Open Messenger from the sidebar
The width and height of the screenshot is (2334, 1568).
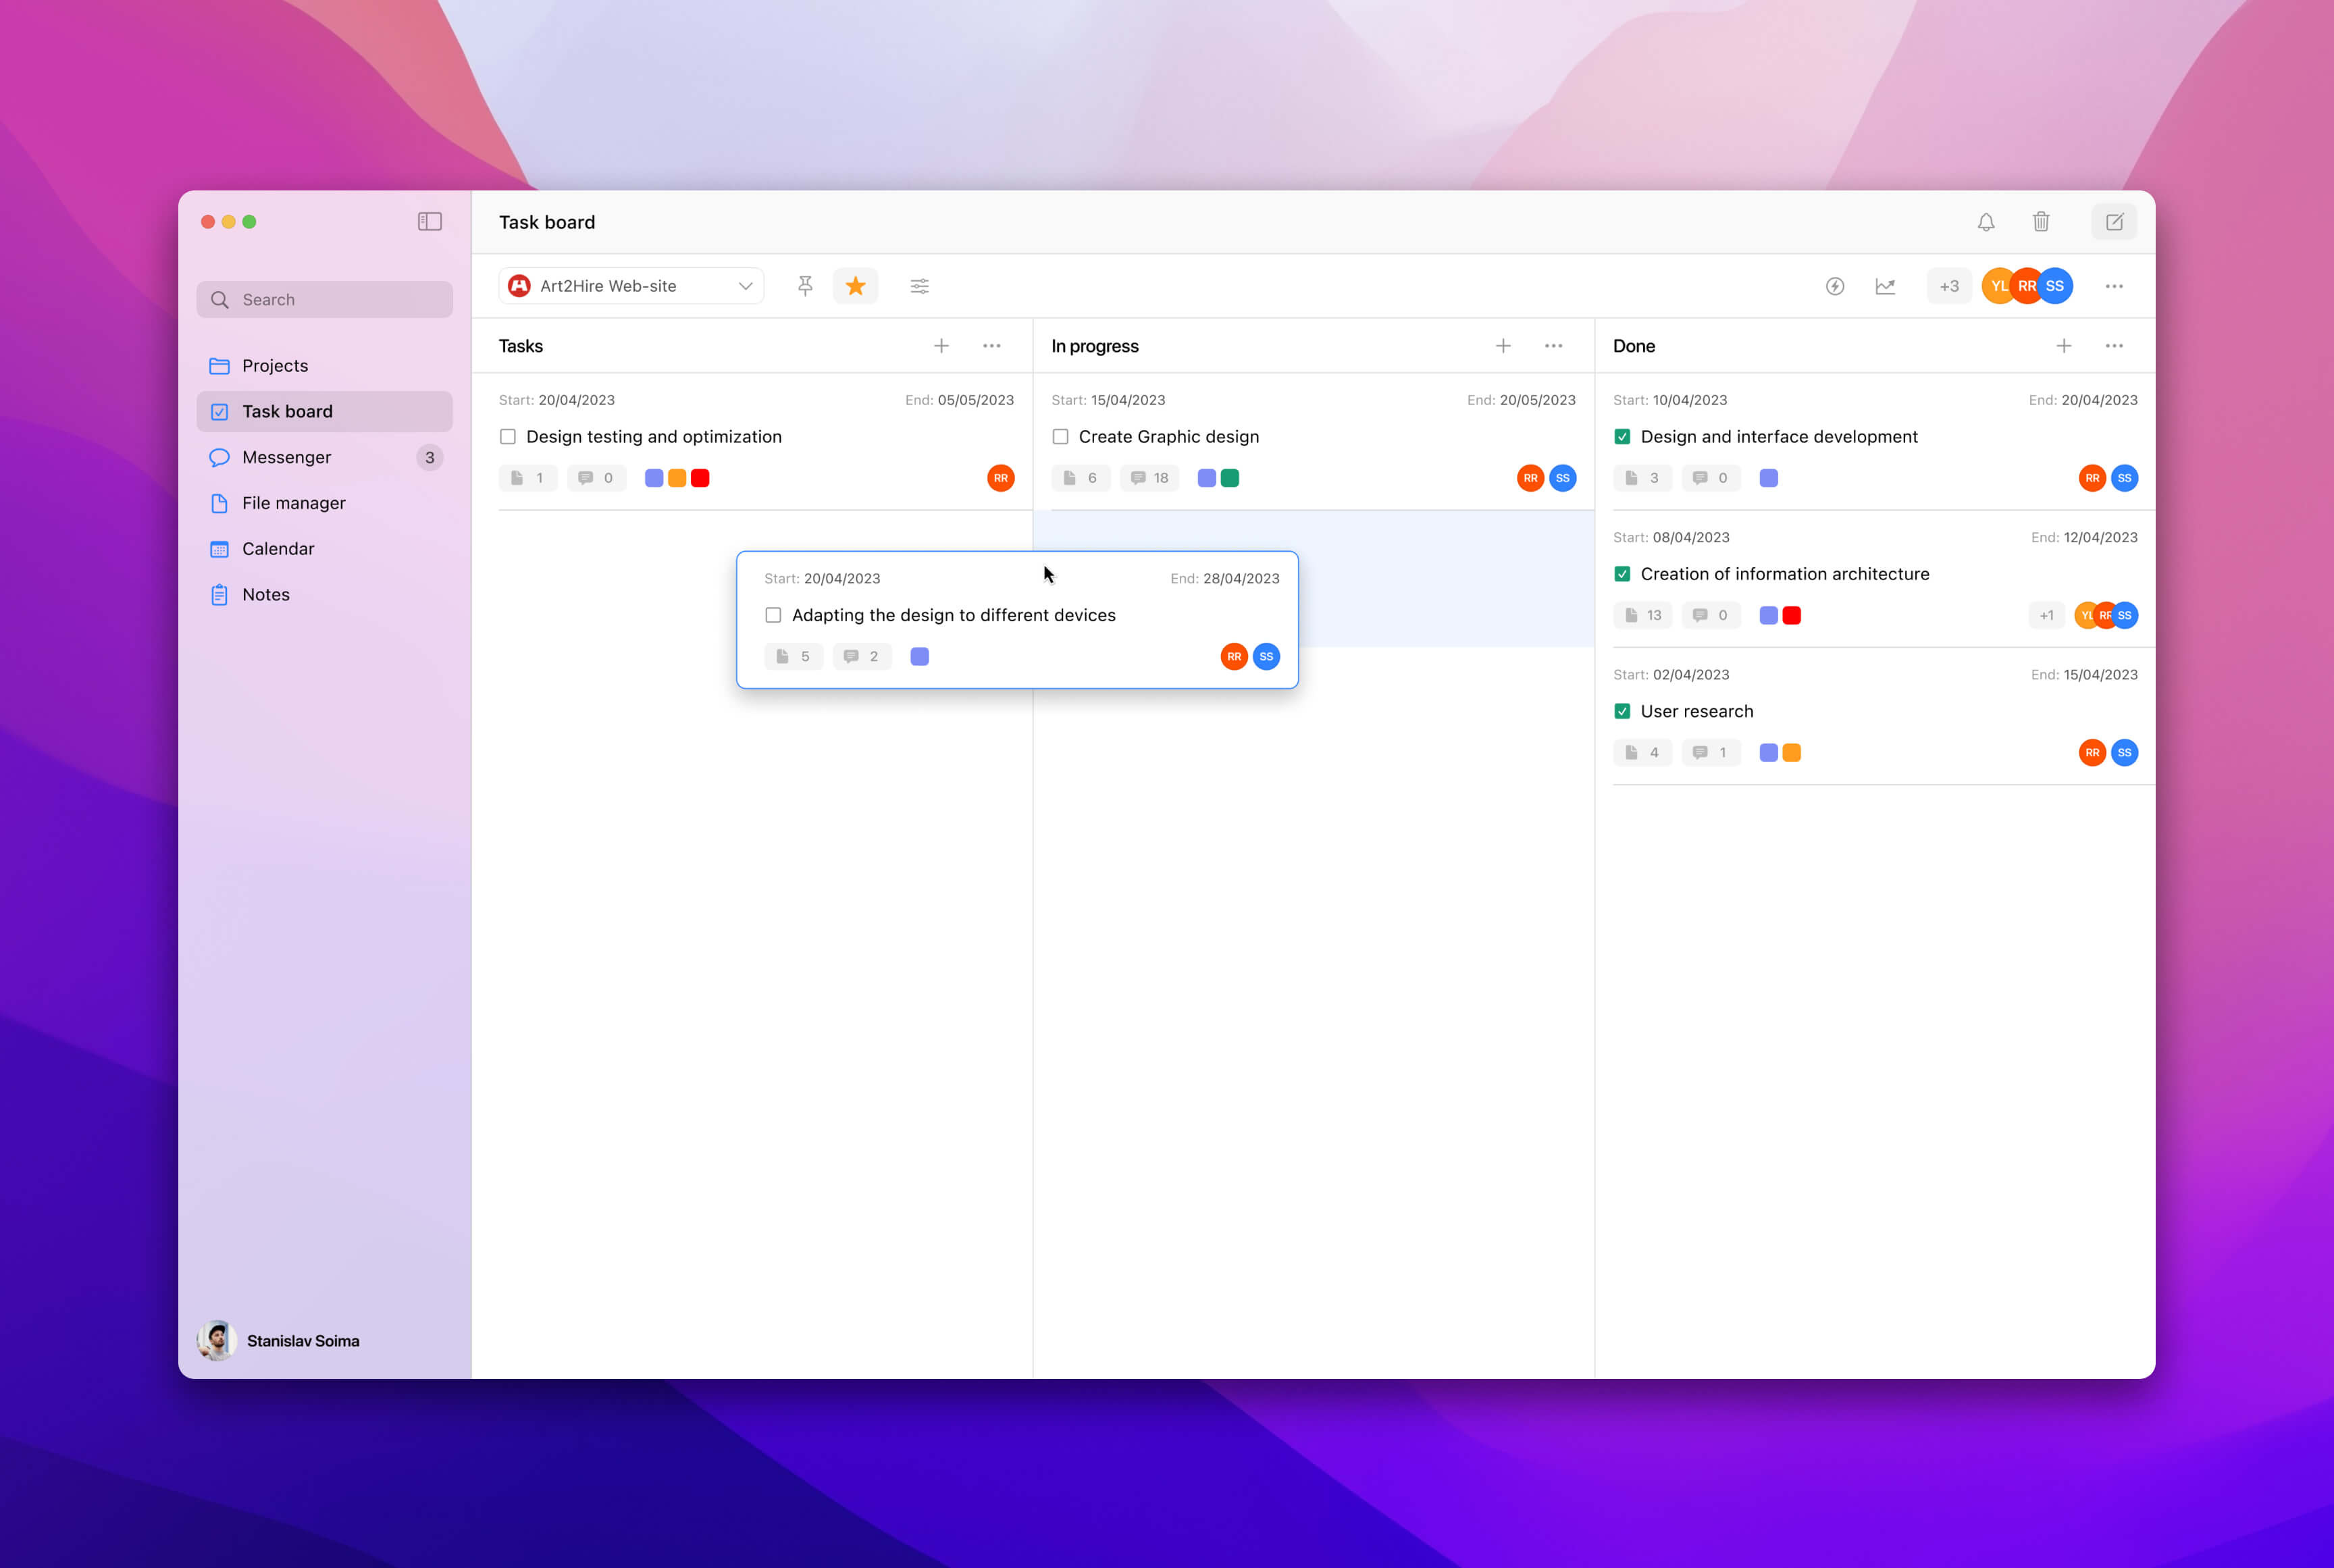coord(288,457)
